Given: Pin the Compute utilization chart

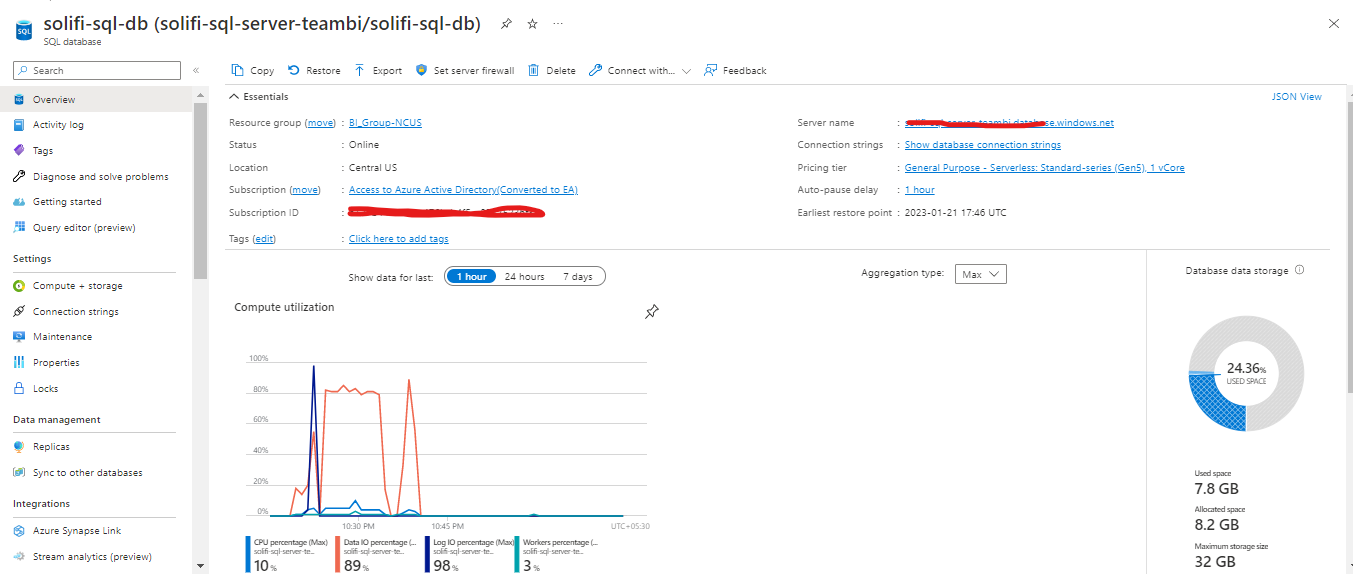Looking at the screenshot, I should (652, 312).
